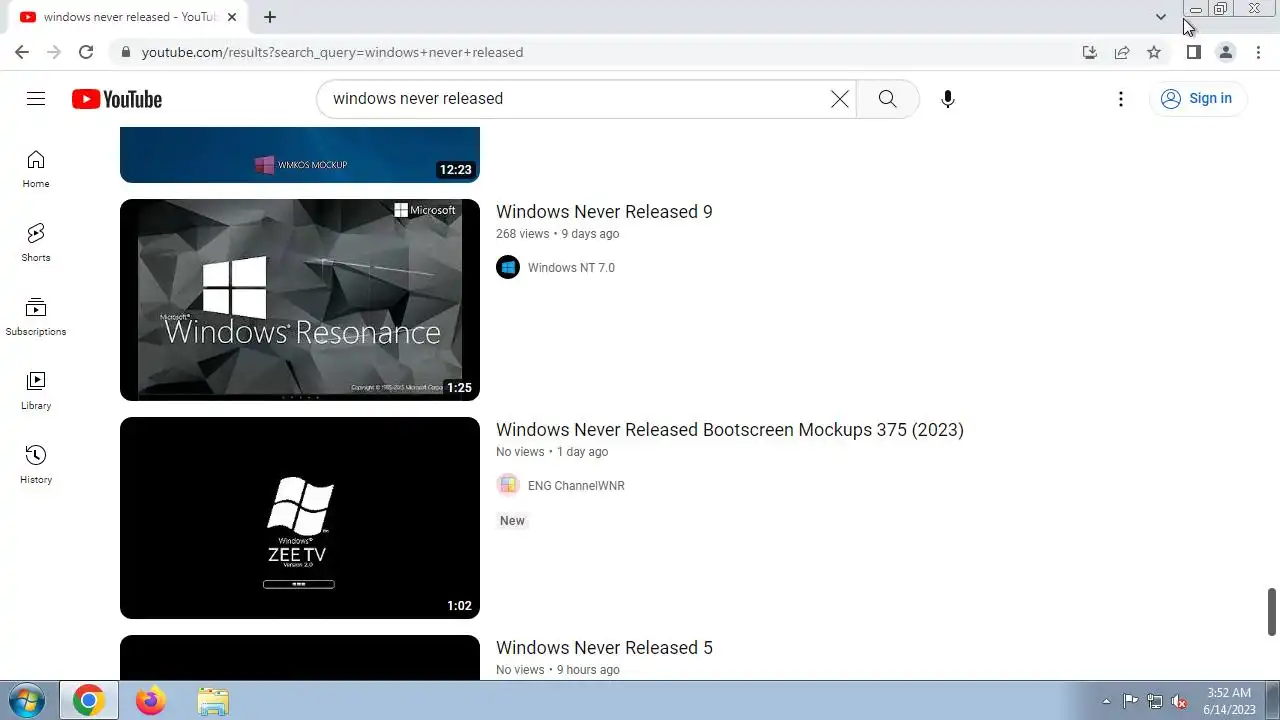
Task: Toggle the browser side panel
Action: click(1193, 52)
